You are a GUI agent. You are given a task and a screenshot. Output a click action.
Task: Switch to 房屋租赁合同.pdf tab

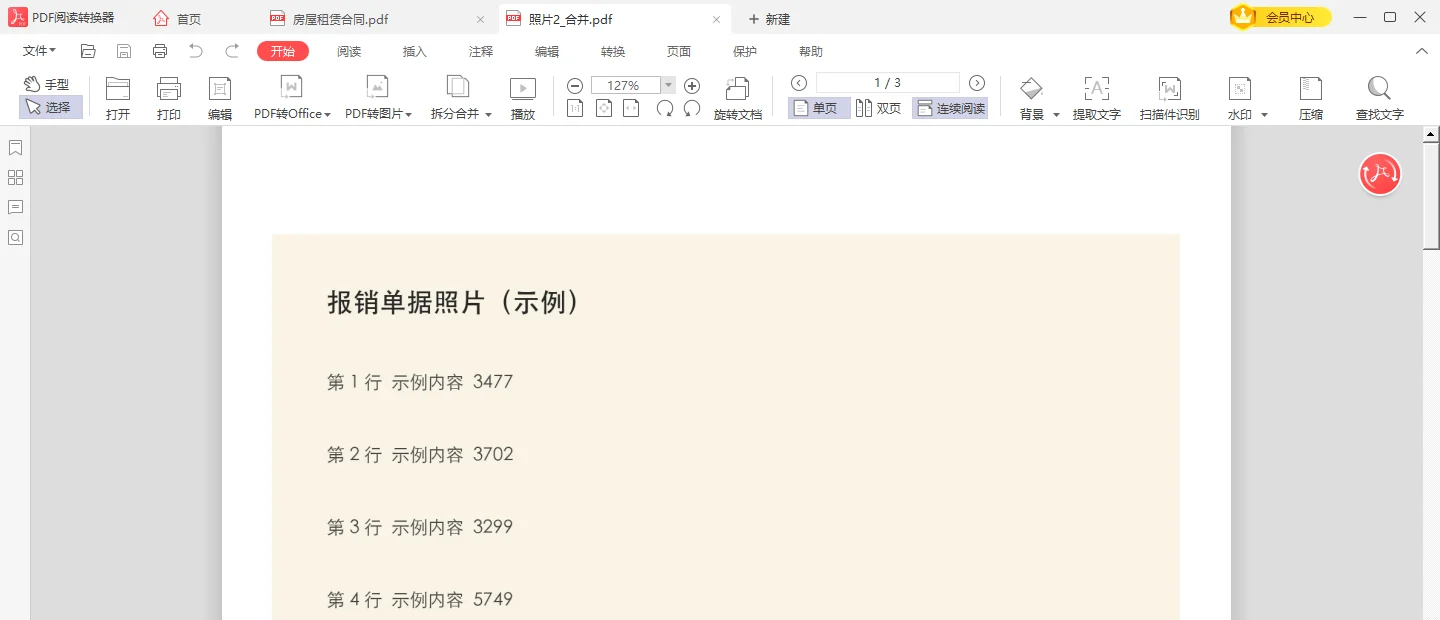pyautogui.click(x=378, y=18)
